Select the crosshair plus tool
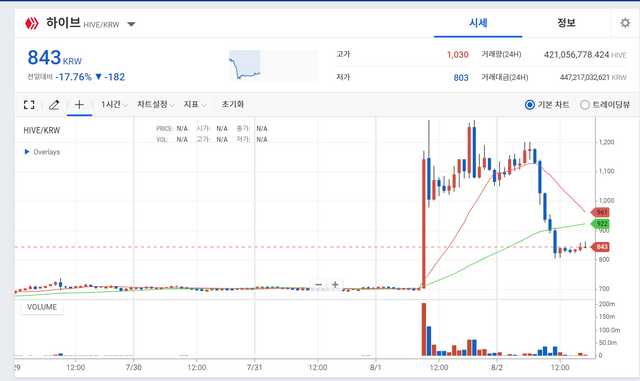Screen dimensions: 640x381 pos(79,105)
